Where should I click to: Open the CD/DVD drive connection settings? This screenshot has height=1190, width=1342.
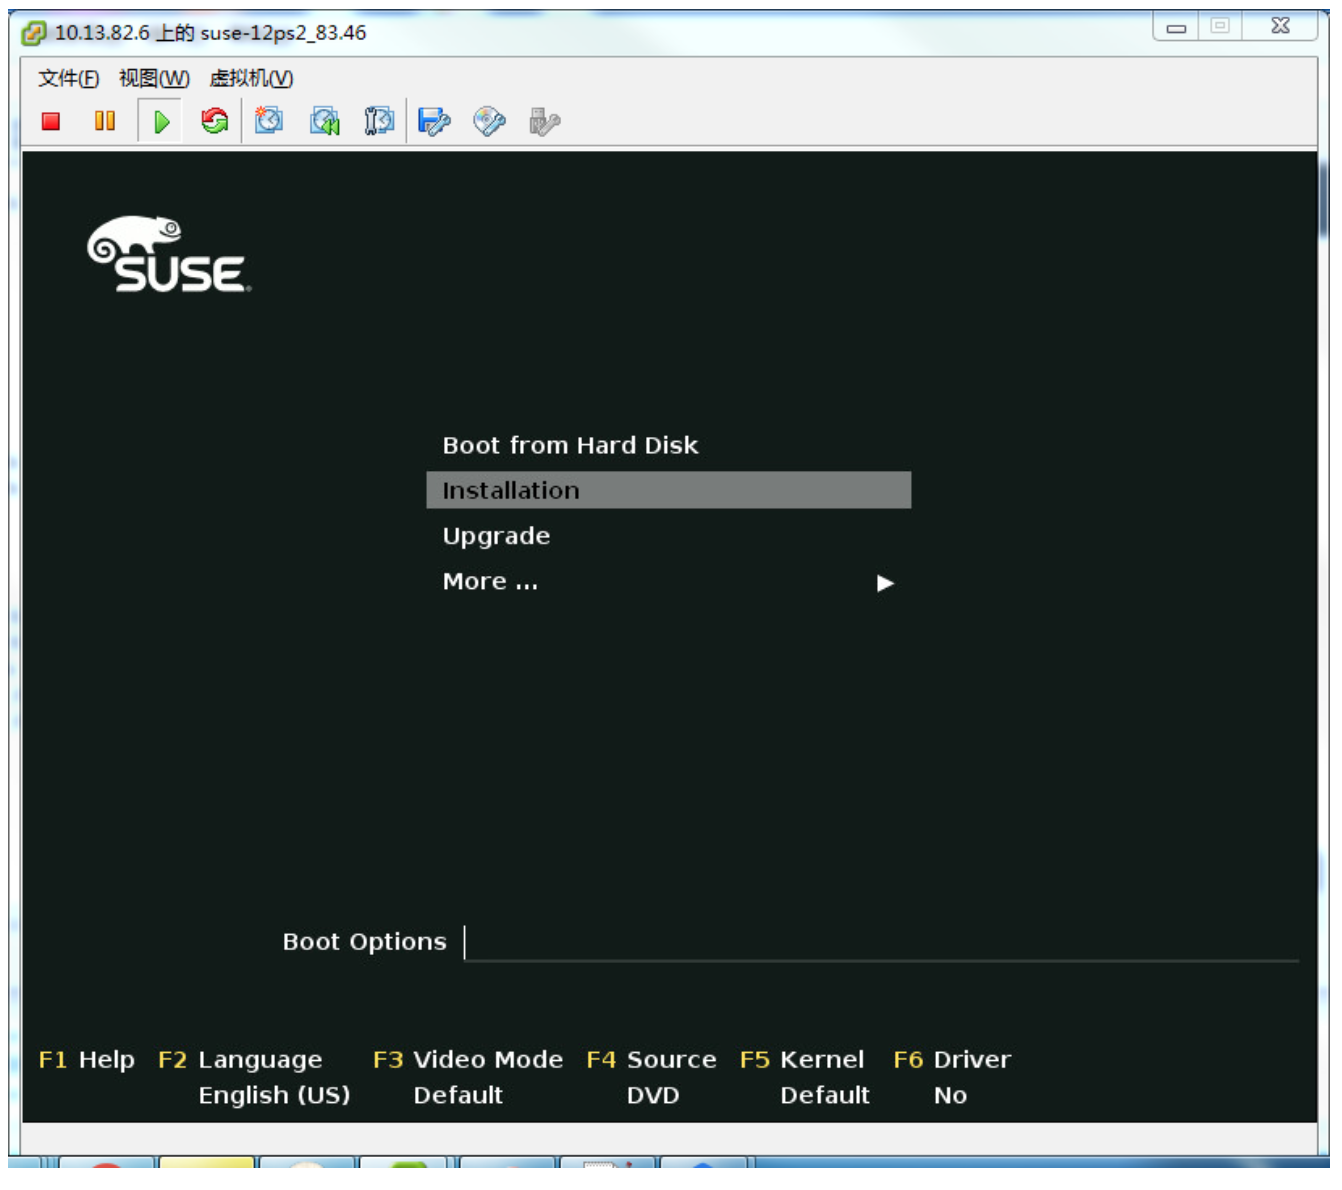point(489,122)
